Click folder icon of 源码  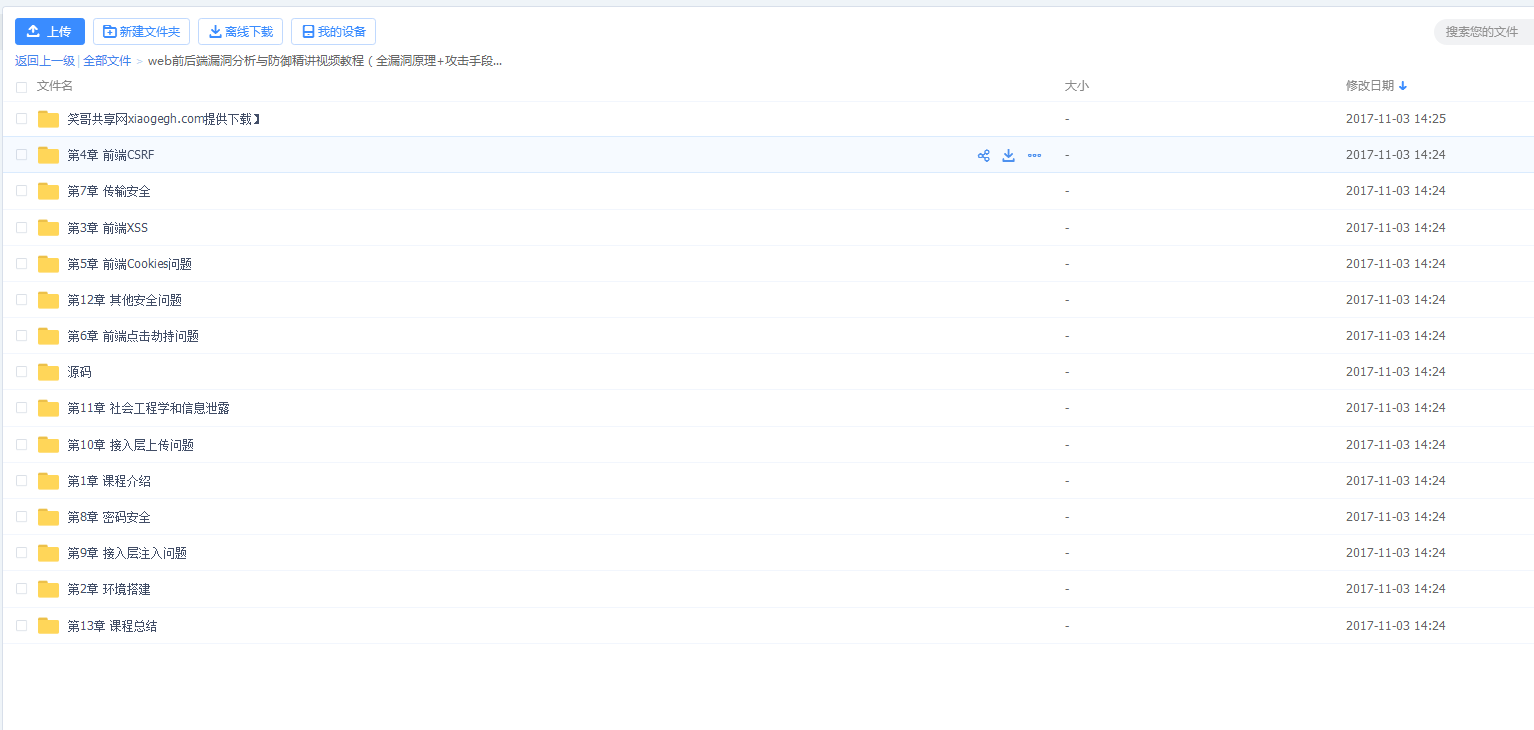point(49,372)
